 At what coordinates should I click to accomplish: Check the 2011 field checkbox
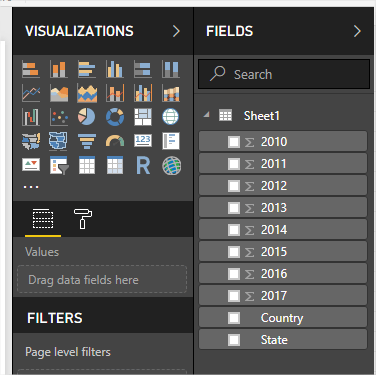click(x=234, y=164)
